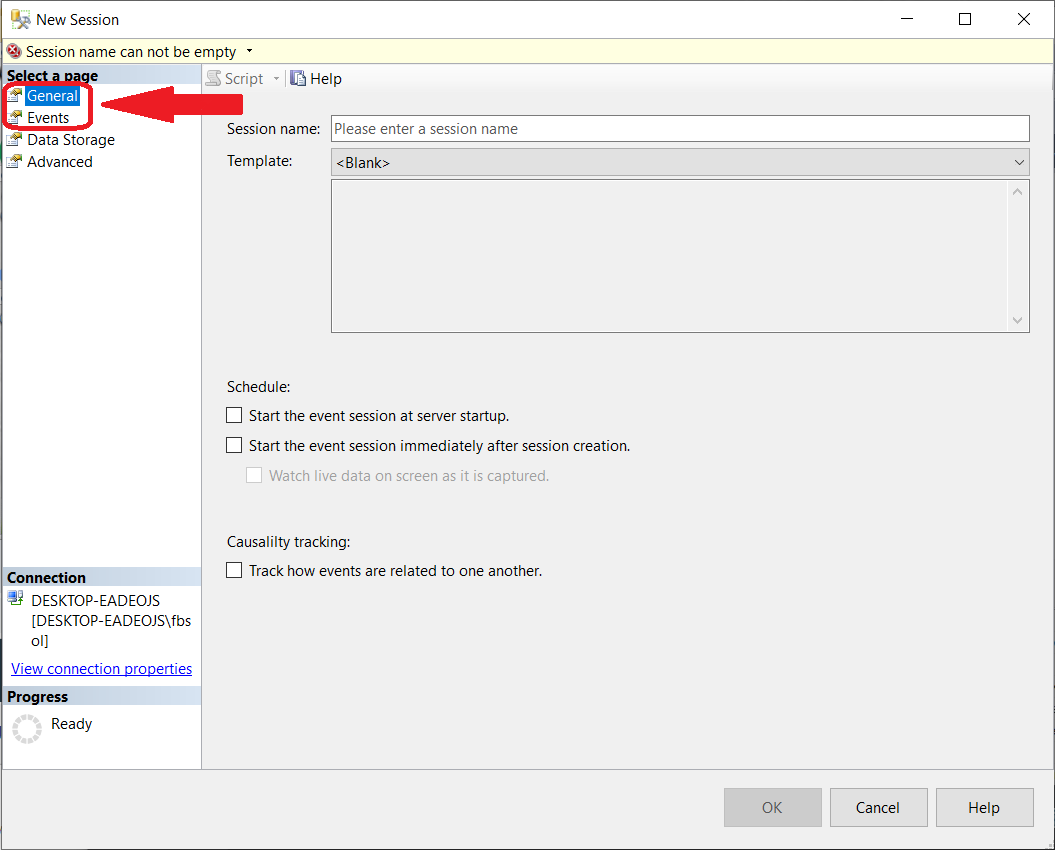Check start session immediately after creation
Screen dimensions: 1055x850
point(234,445)
